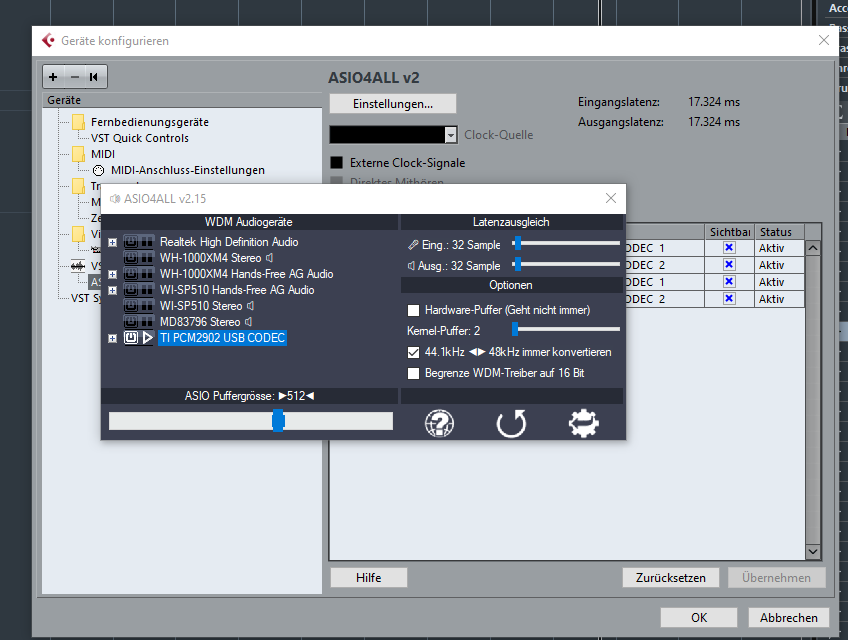The height and width of the screenshot is (640, 848).
Task: Toggle power icon for Realtek High Definition Audio
Action: click(x=131, y=242)
